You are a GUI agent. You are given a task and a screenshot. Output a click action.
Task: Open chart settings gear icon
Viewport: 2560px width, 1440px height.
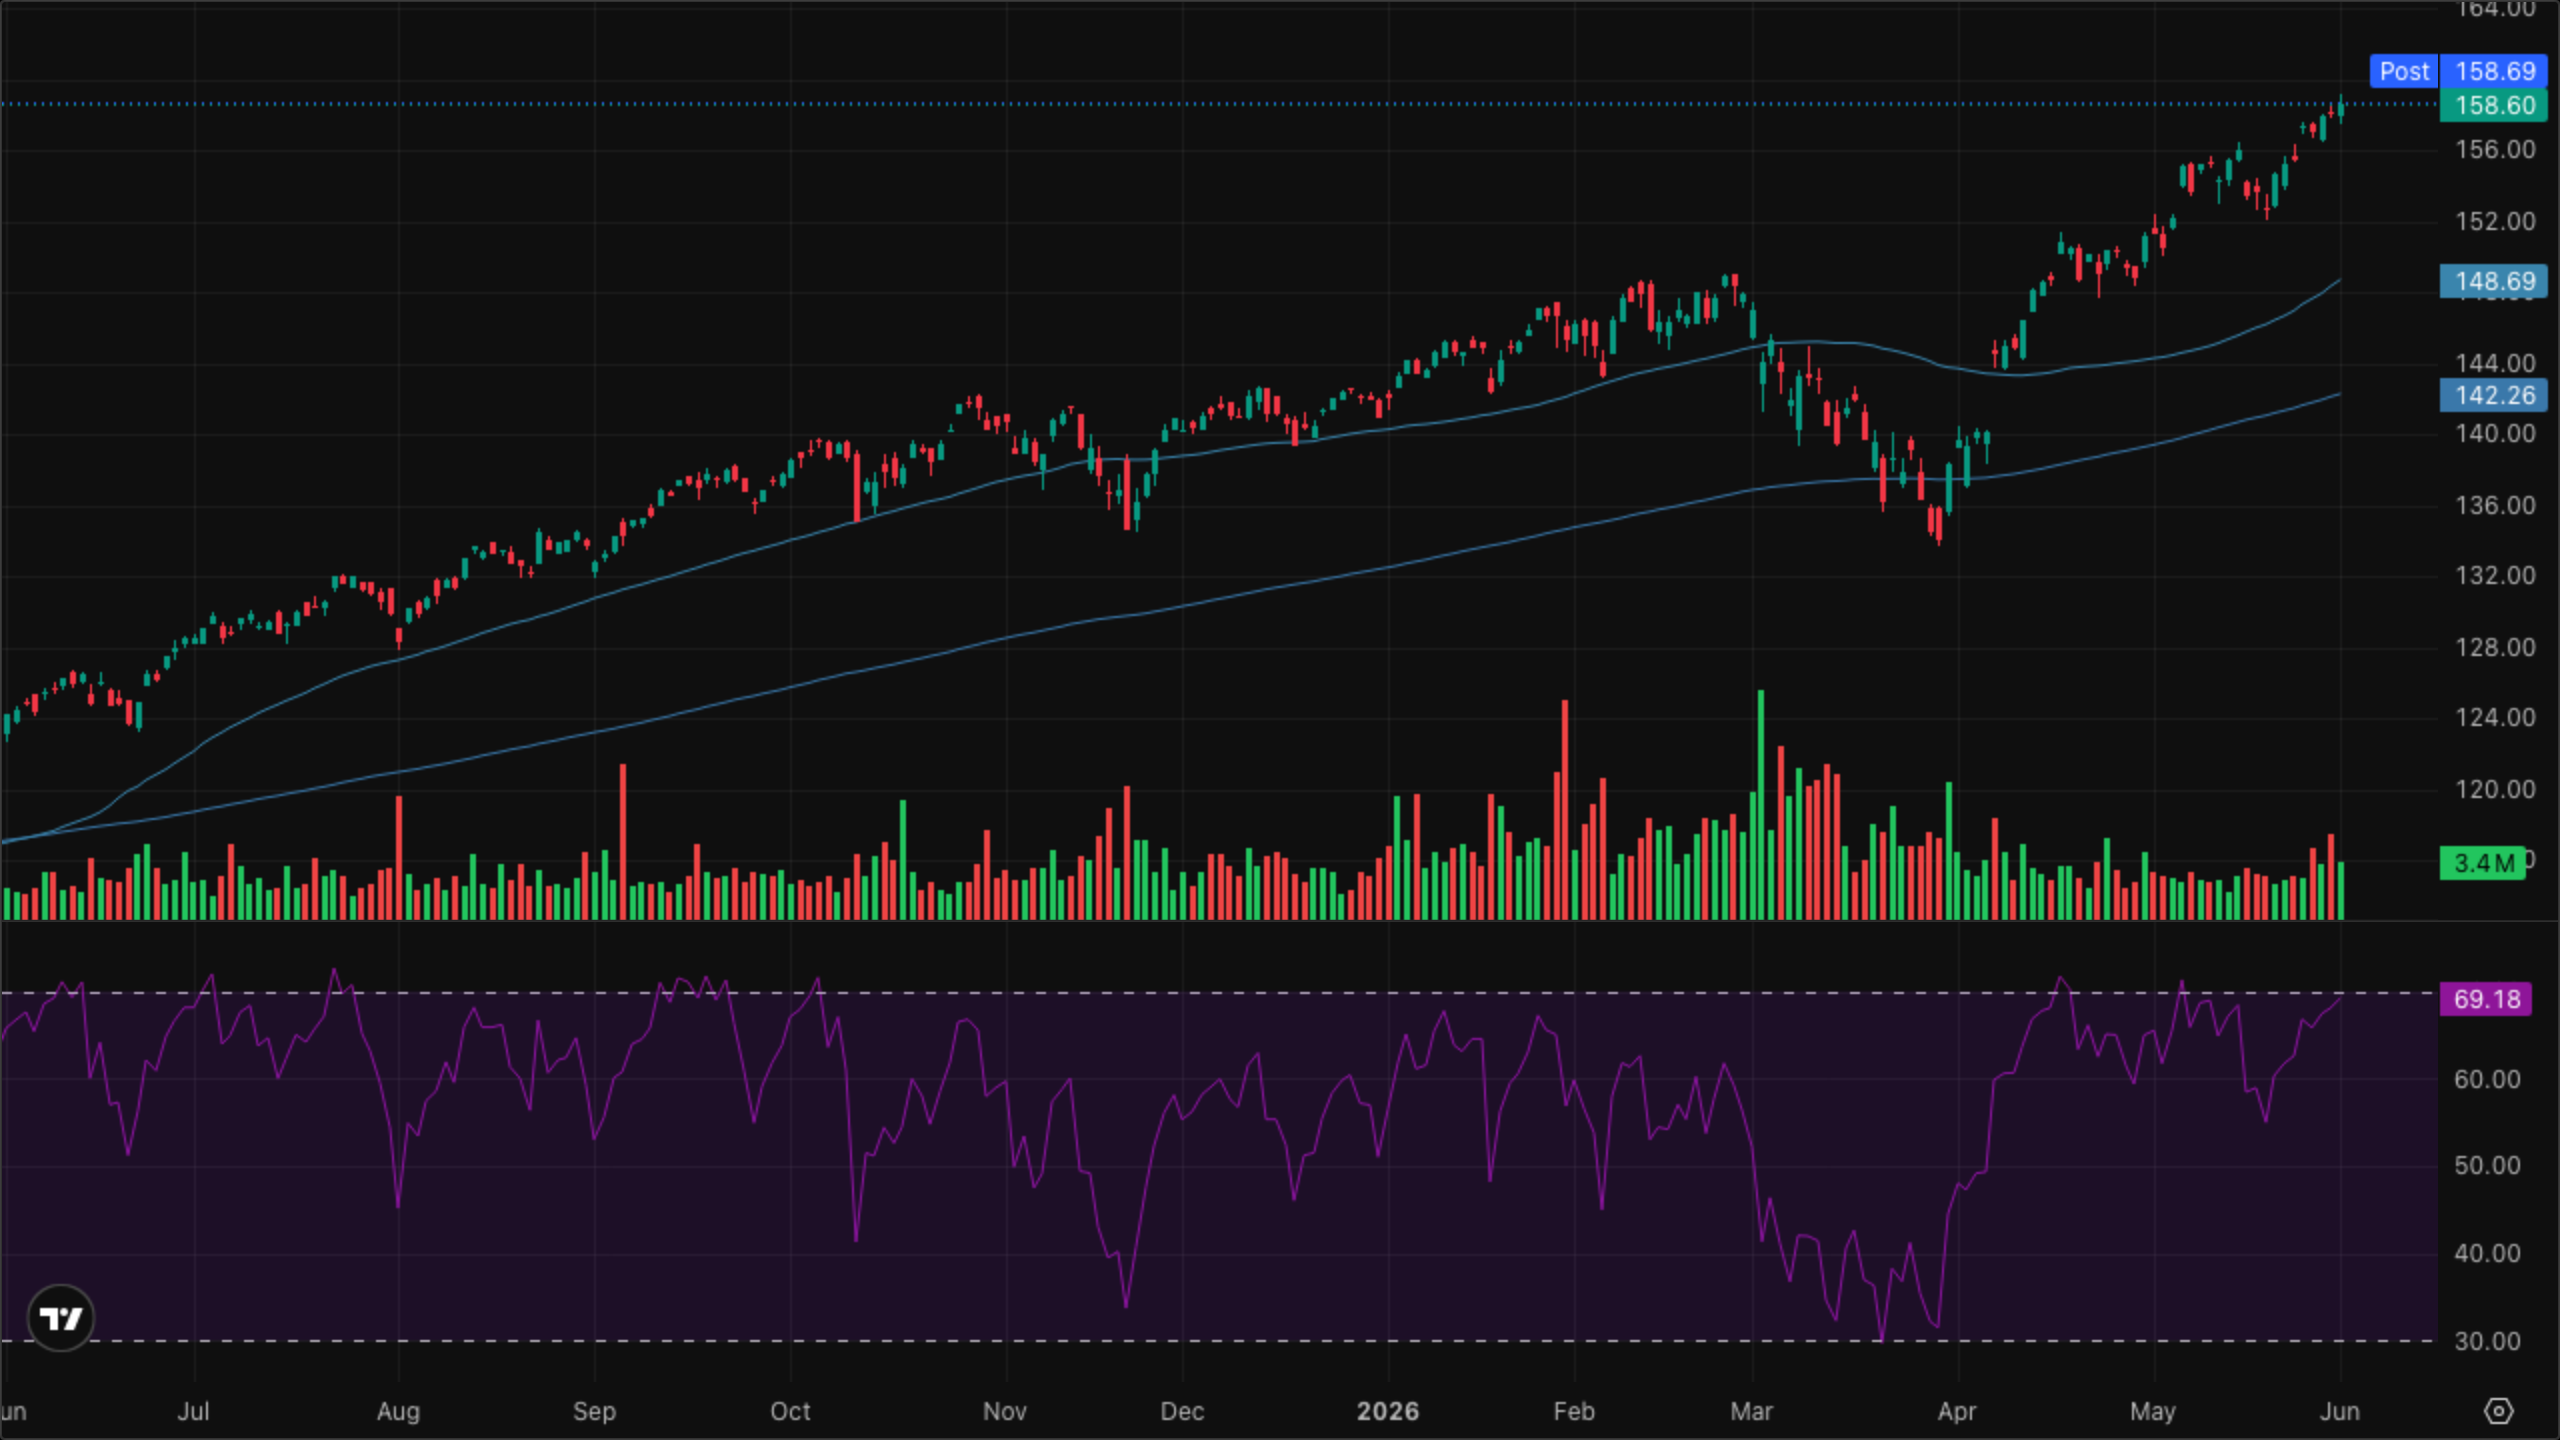(2498, 1411)
